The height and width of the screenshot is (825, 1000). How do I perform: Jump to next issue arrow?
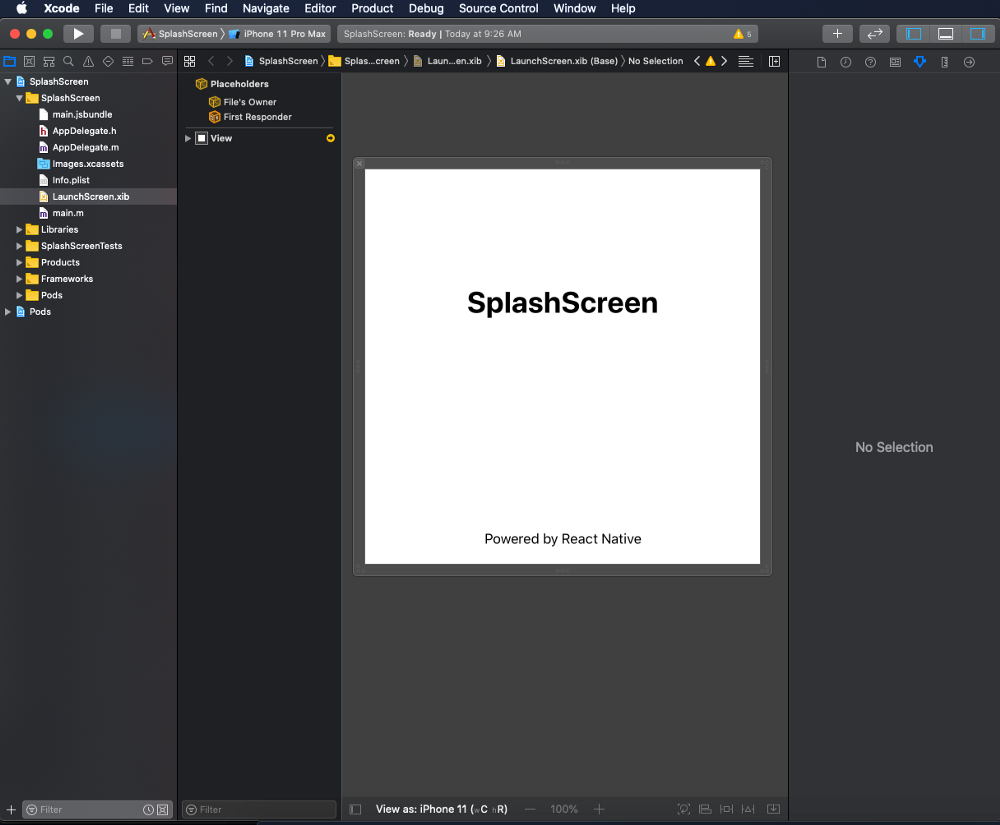[724, 61]
